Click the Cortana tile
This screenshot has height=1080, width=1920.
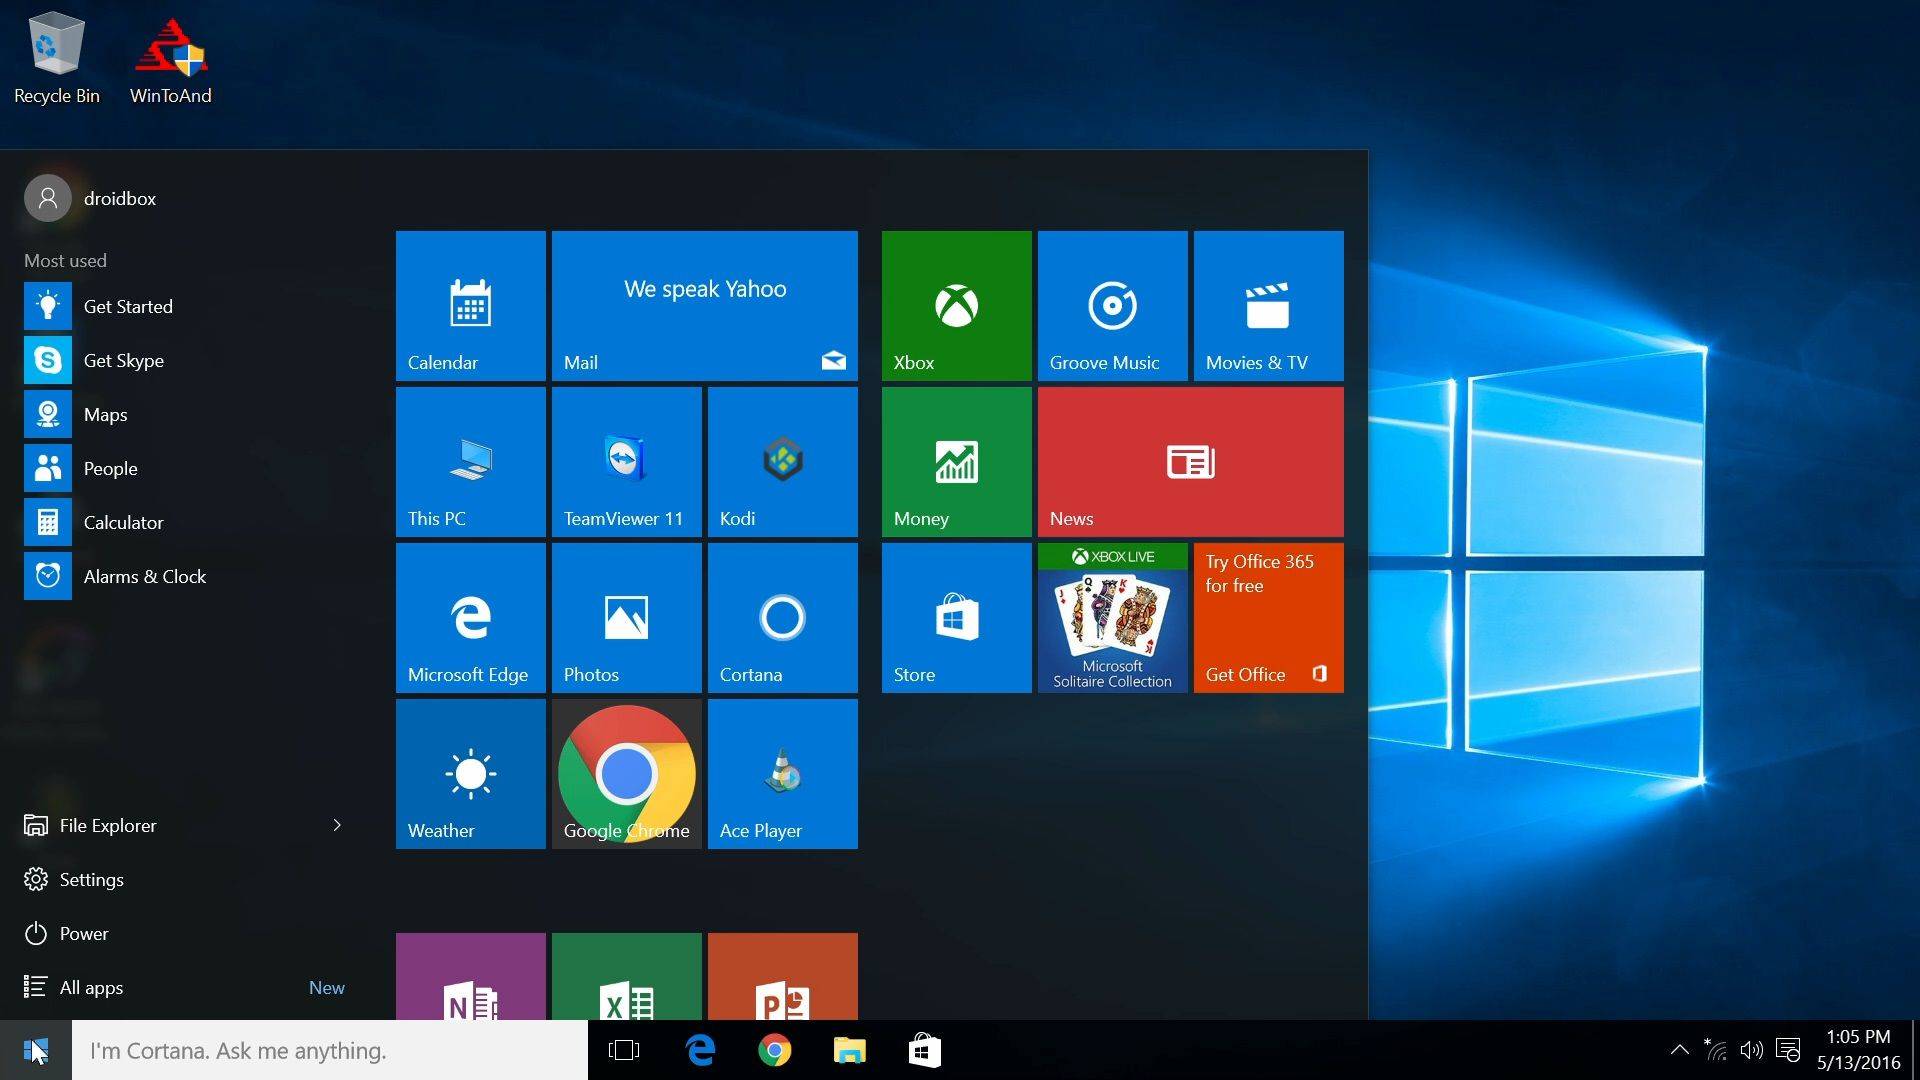[782, 618]
